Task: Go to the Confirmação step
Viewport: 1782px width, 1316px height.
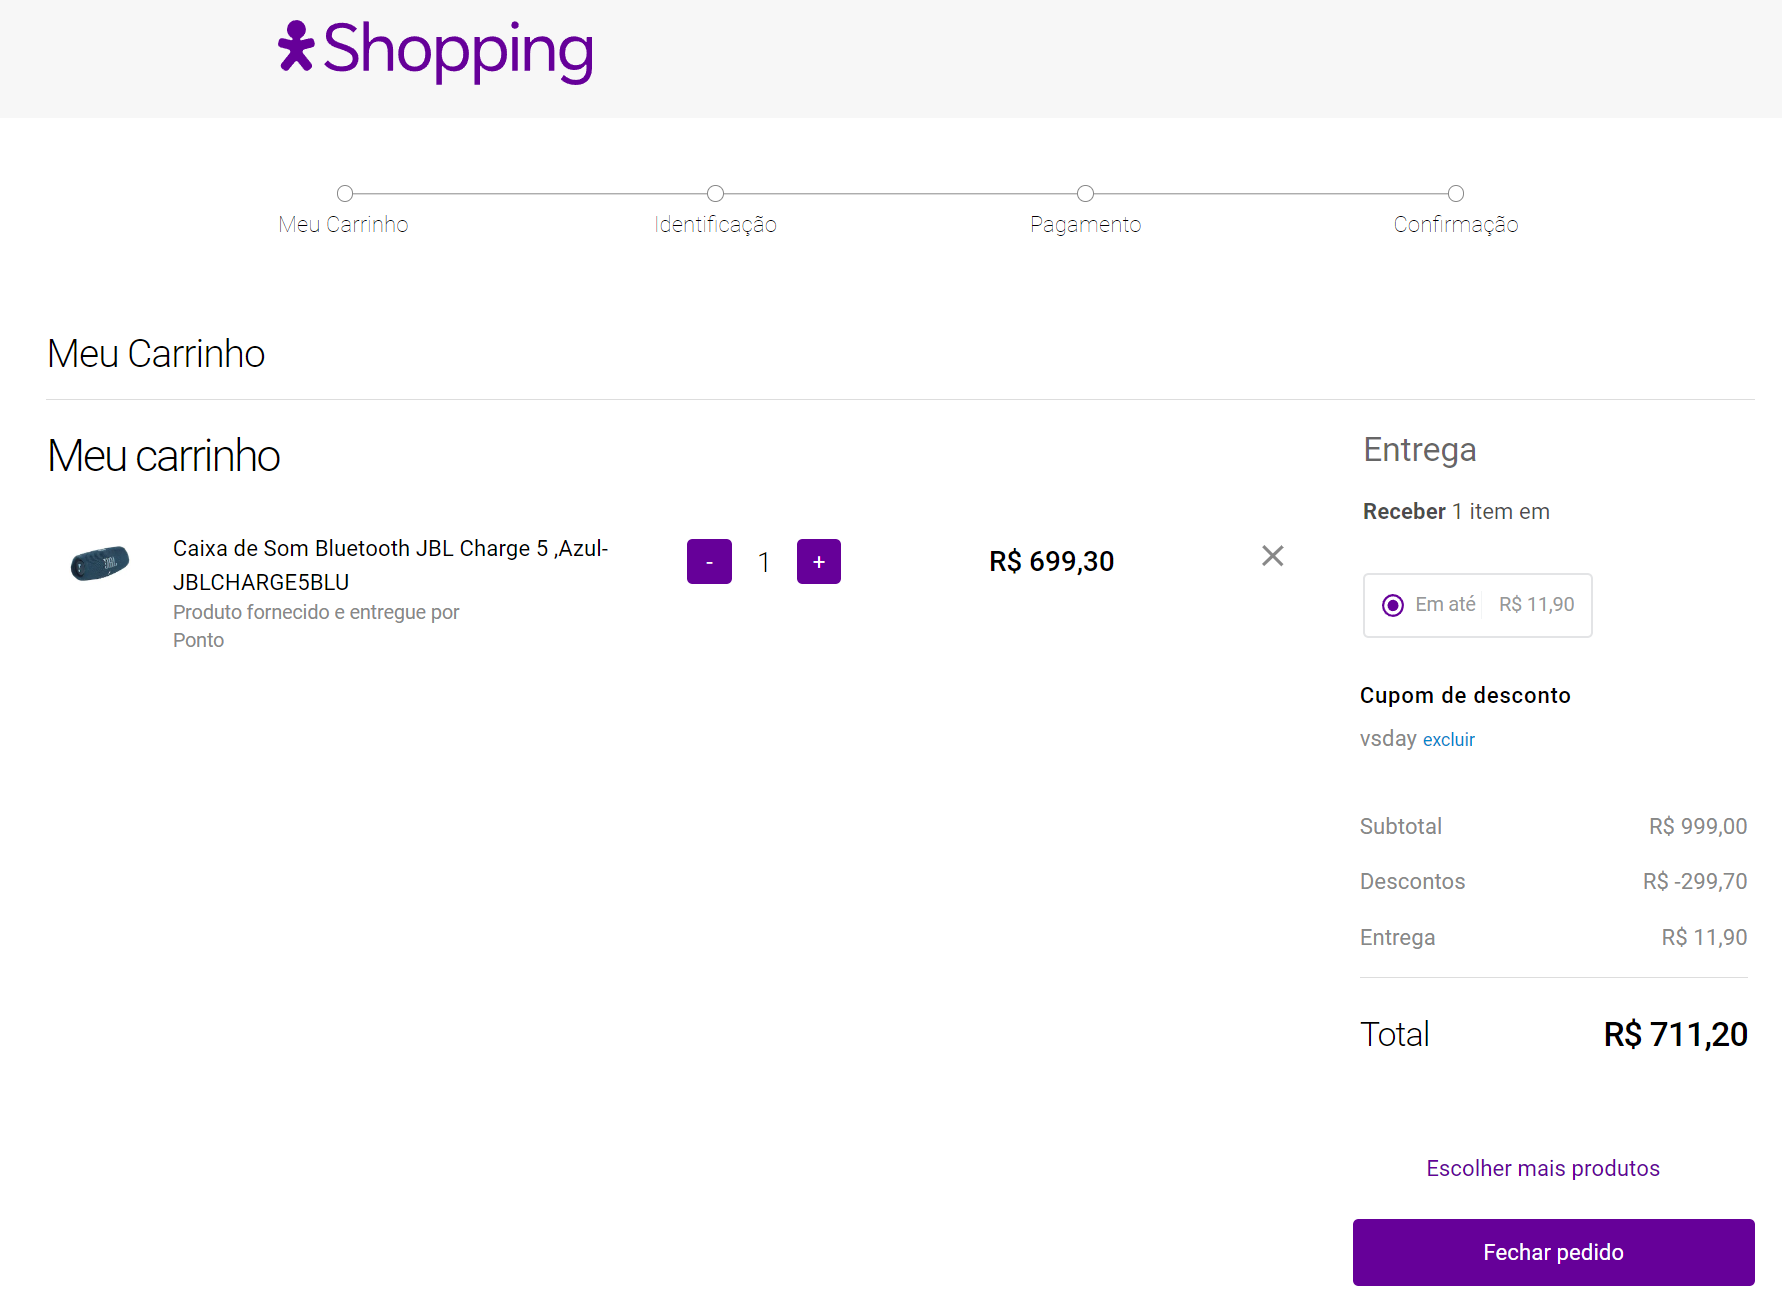Action: coord(1456,211)
